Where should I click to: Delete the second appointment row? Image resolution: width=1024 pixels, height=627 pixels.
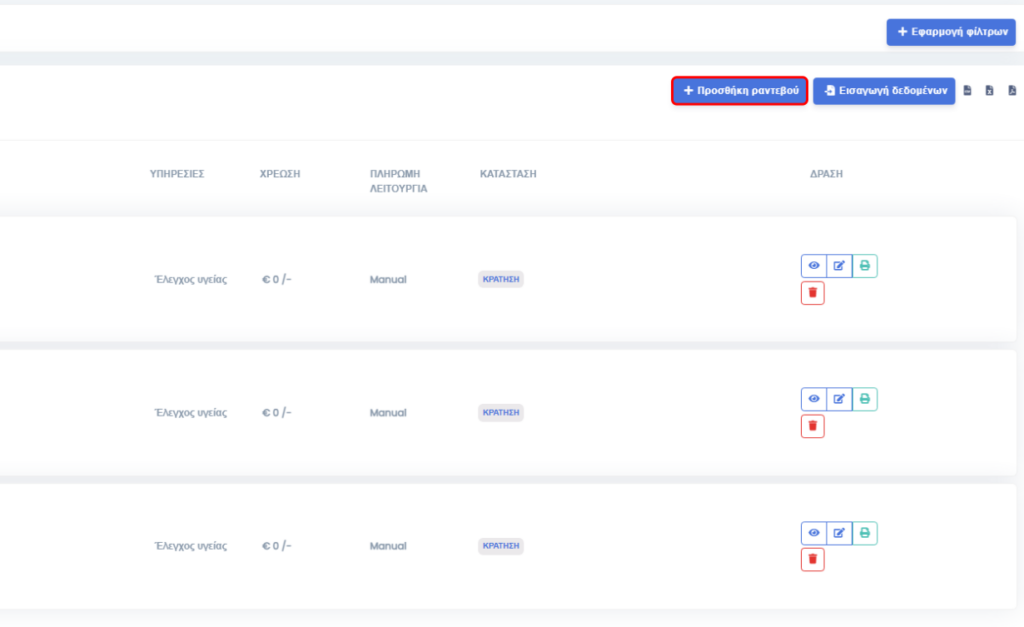pyautogui.click(x=812, y=426)
